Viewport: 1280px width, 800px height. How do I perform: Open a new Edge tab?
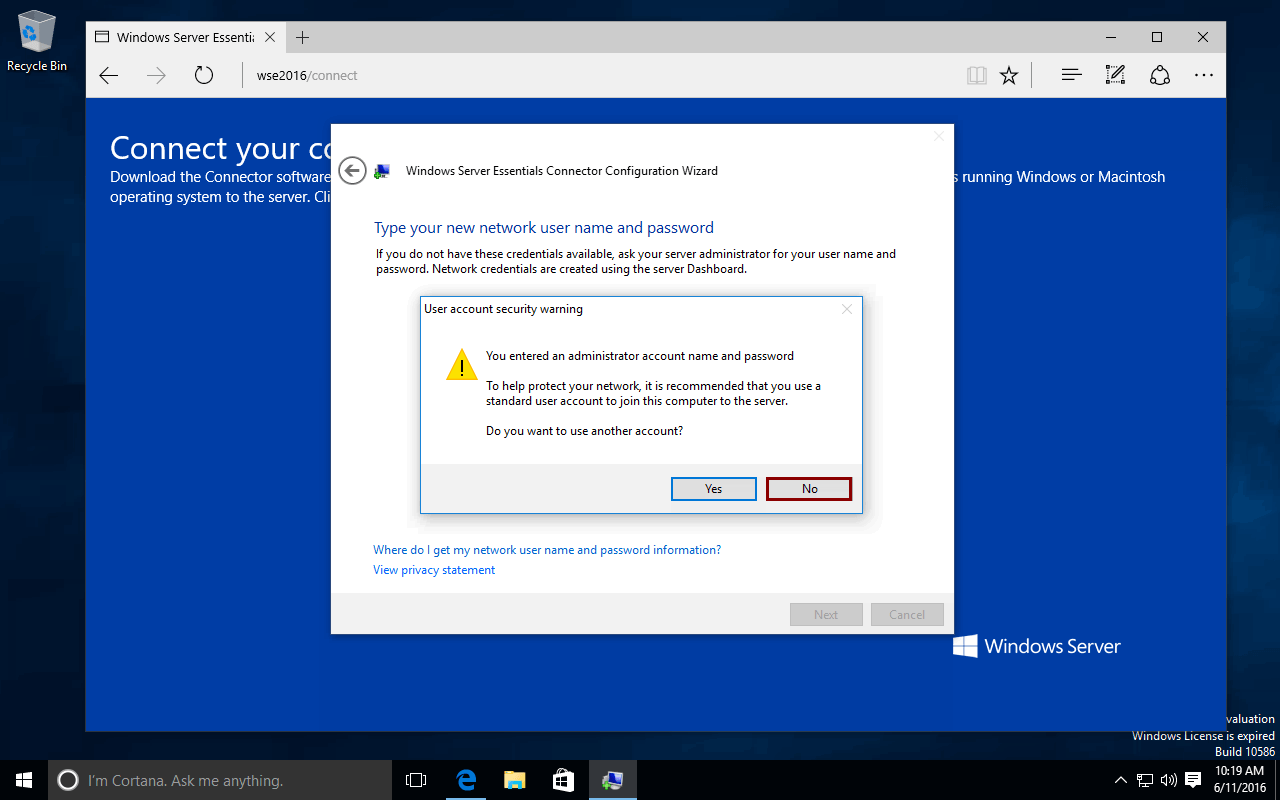(302, 38)
